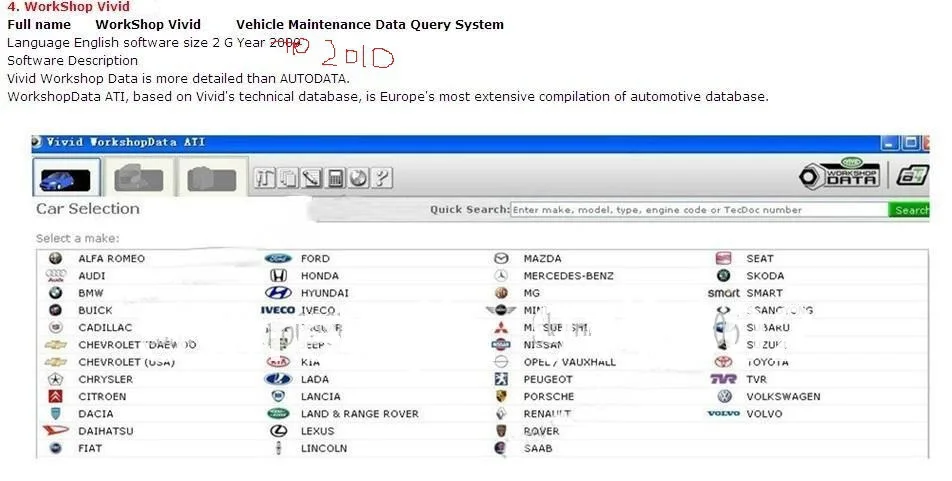Click the Honda H logo

pos(278,276)
